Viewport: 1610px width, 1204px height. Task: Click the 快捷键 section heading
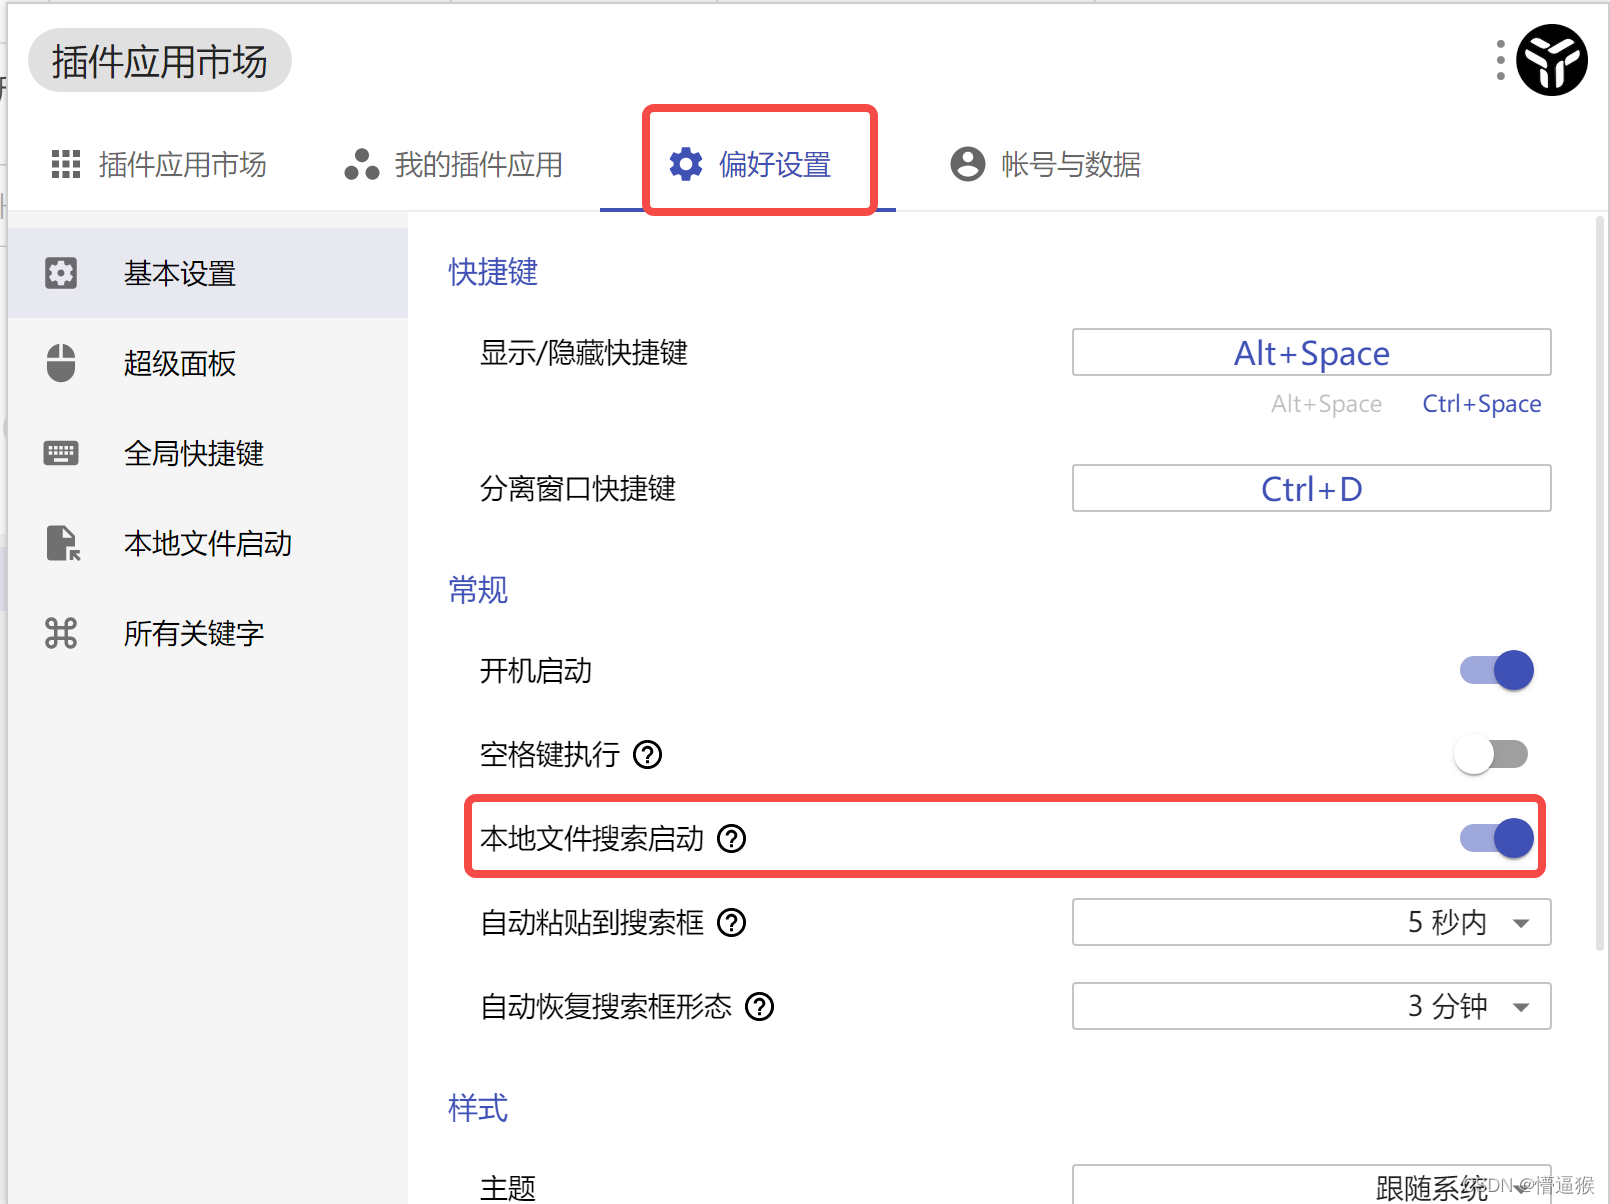(493, 272)
